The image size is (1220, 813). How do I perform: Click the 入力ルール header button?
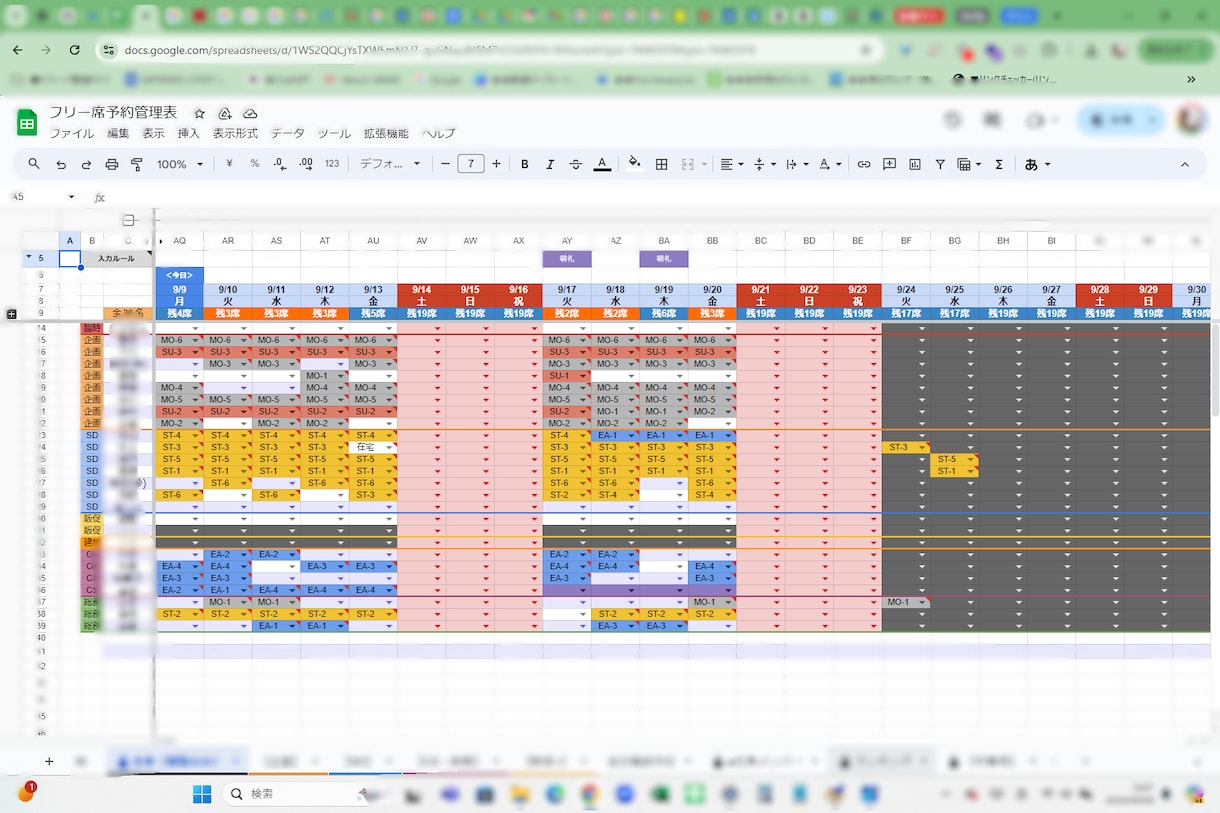click(x=116, y=258)
